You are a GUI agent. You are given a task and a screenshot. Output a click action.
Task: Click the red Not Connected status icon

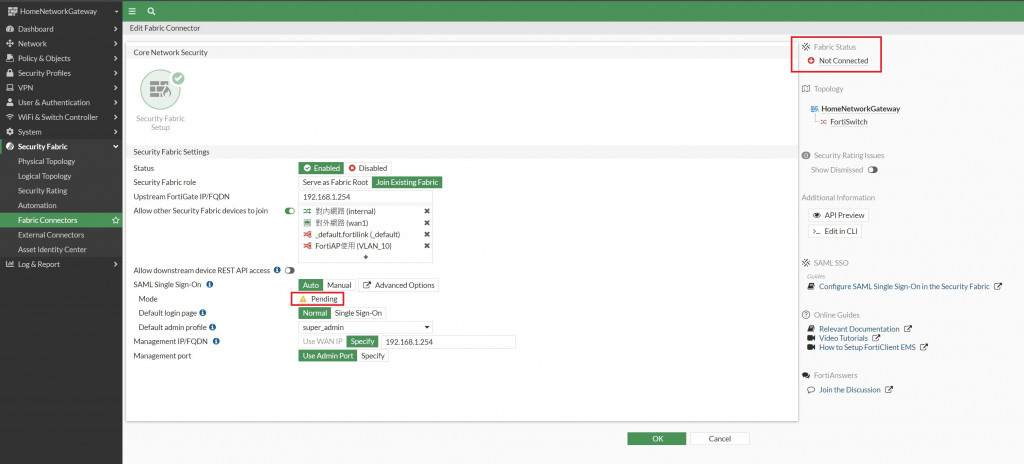[x=811, y=61]
